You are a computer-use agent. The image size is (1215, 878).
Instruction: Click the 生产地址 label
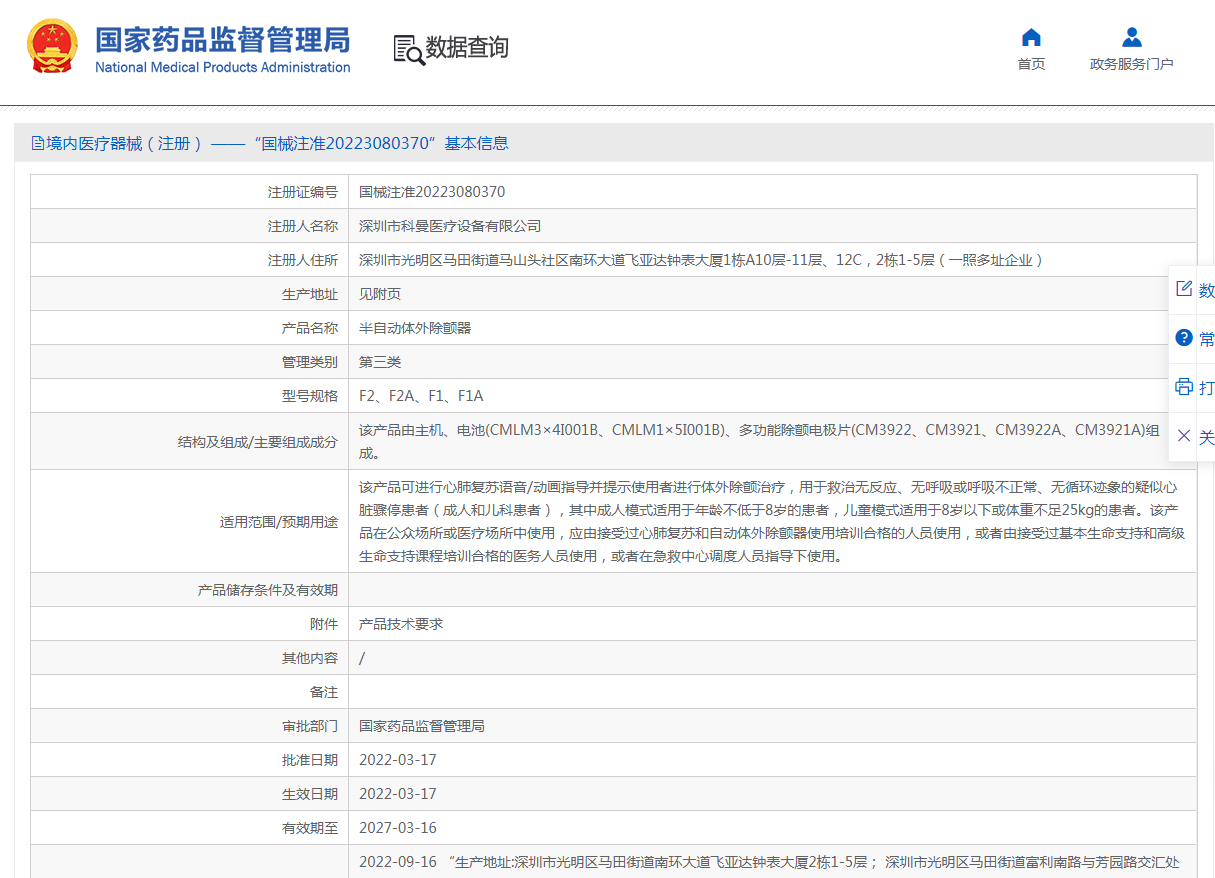(x=310, y=294)
